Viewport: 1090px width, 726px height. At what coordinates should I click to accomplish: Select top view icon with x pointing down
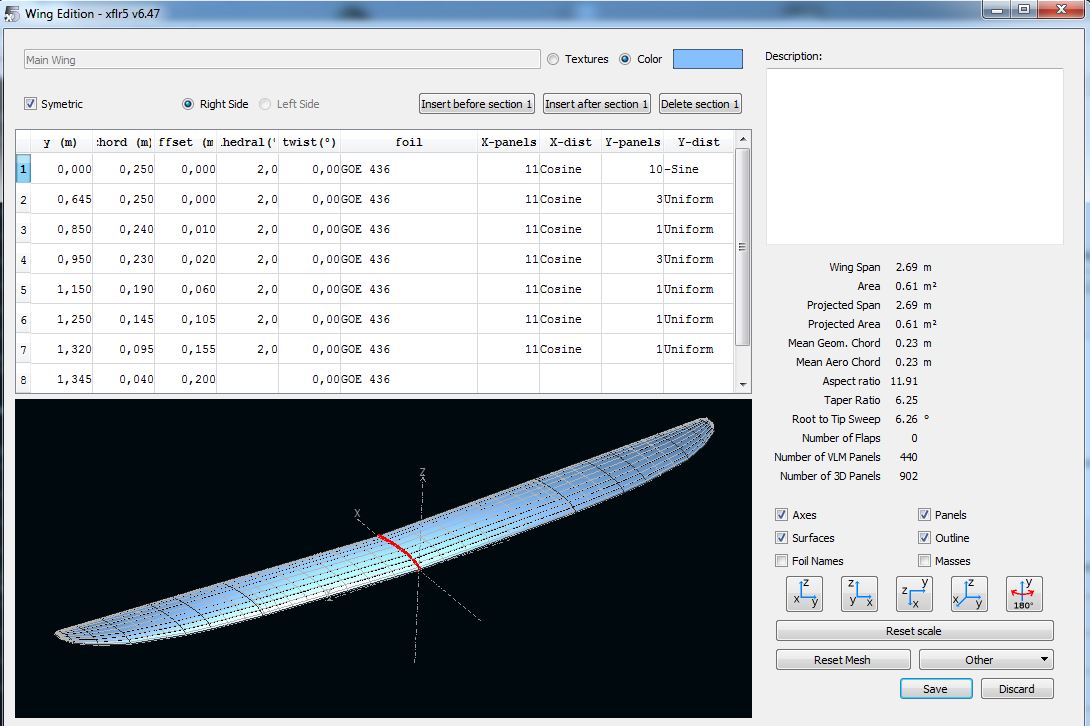[x=914, y=594]
